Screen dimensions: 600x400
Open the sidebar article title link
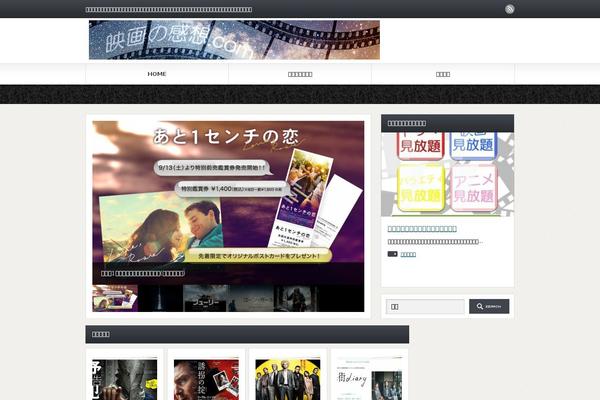point(422,229)
